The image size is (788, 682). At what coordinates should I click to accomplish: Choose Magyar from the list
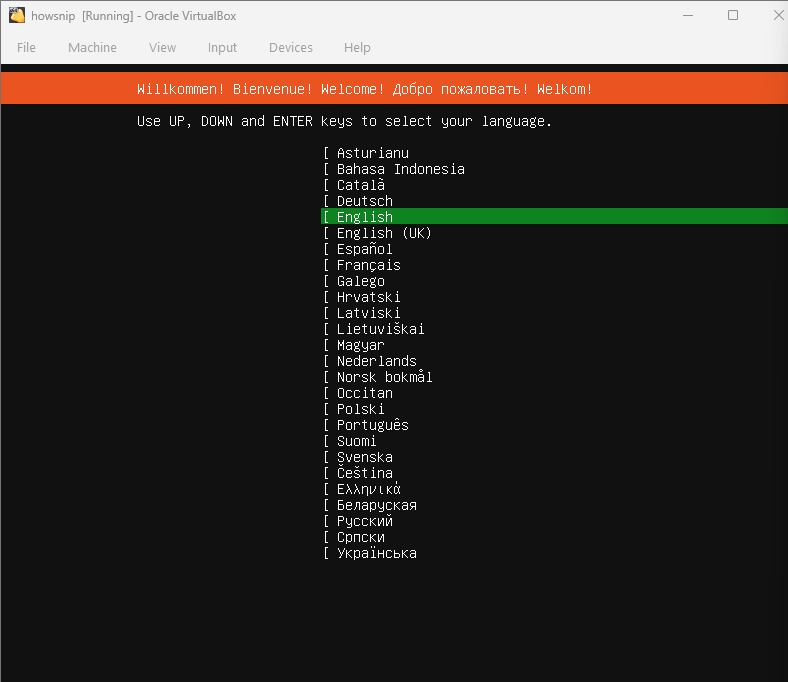[x=361, y=345]
